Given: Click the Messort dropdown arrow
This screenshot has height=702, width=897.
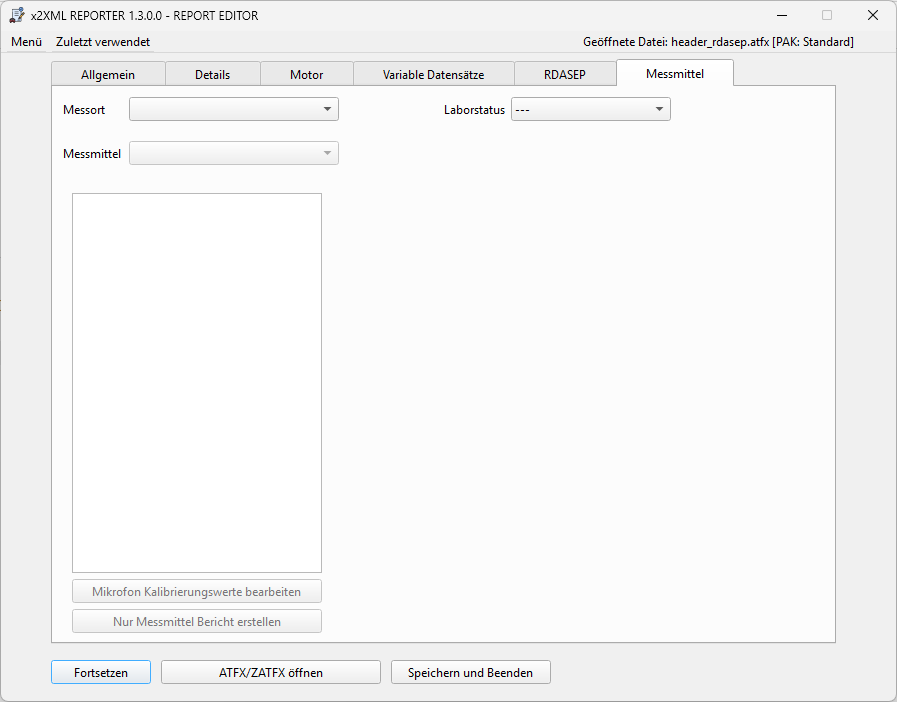Looking at the screenshot, I should [327, 109].
